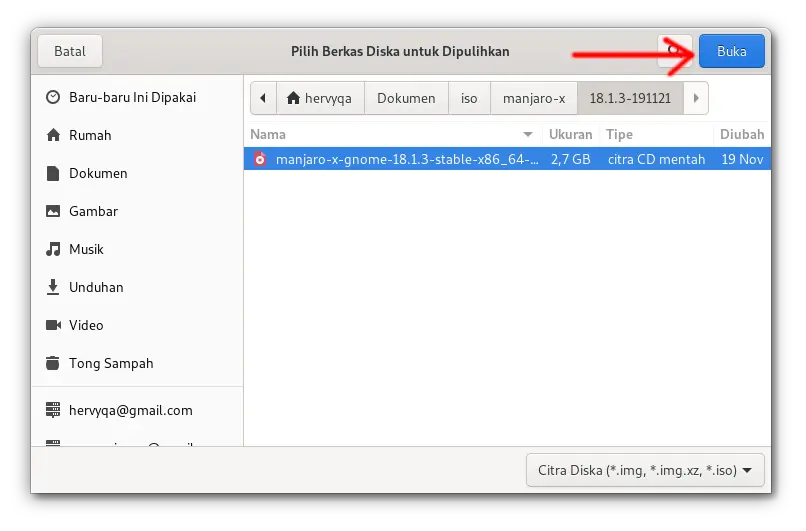
Task: Open the Dokumen sidebar location
Action: point(137,173)
